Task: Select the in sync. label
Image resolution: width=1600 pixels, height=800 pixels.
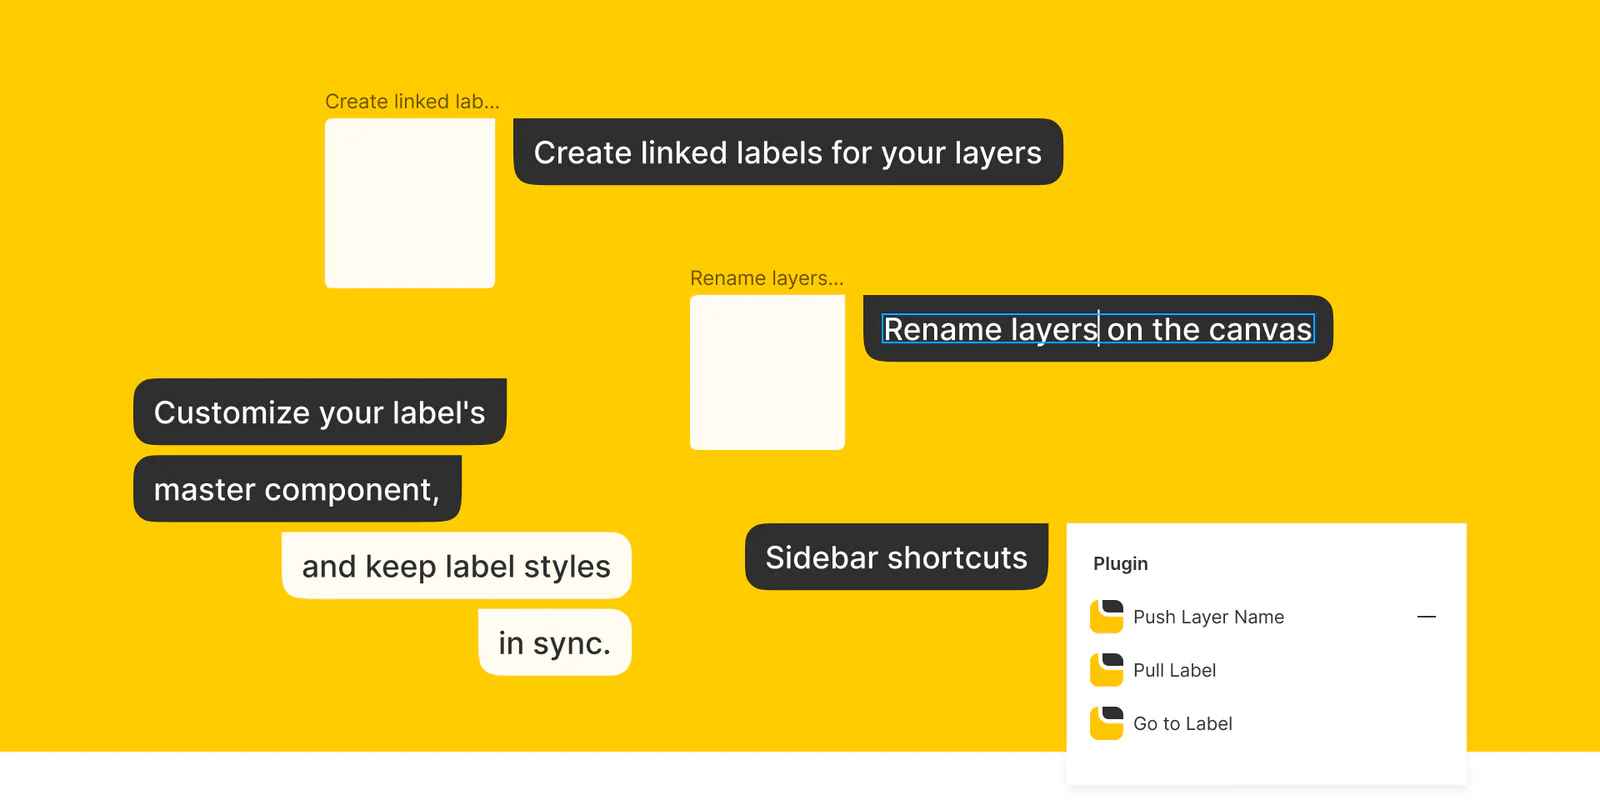Action: 555,643
